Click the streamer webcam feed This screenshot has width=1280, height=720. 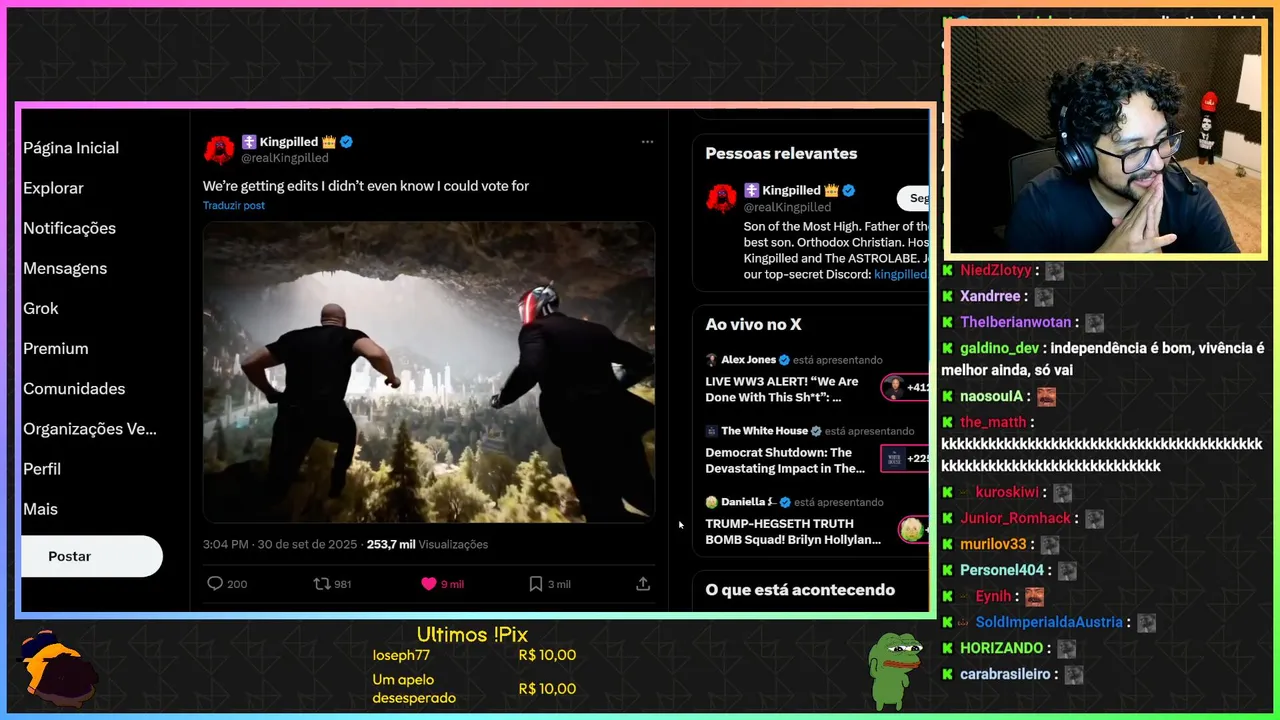1105,140
